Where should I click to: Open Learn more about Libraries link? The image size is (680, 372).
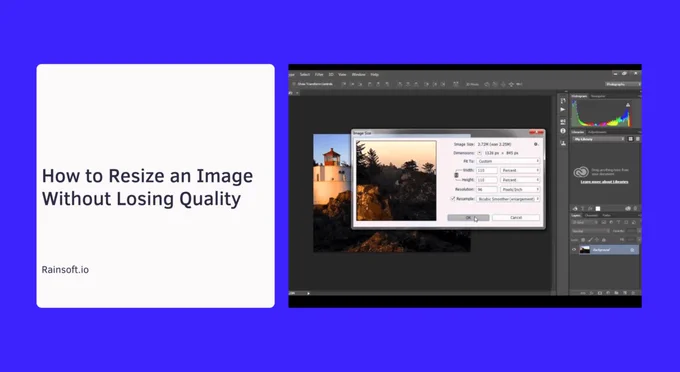[x=605, y=182]
